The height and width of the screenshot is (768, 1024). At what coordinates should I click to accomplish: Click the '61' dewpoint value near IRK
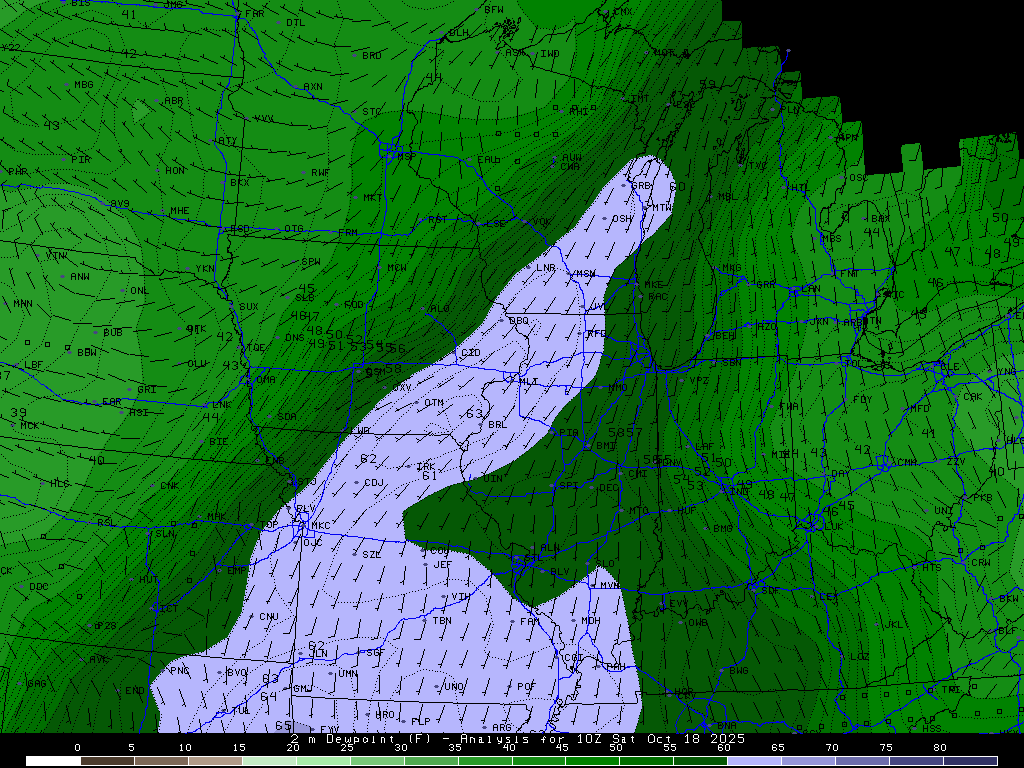[x=429, y=476]
